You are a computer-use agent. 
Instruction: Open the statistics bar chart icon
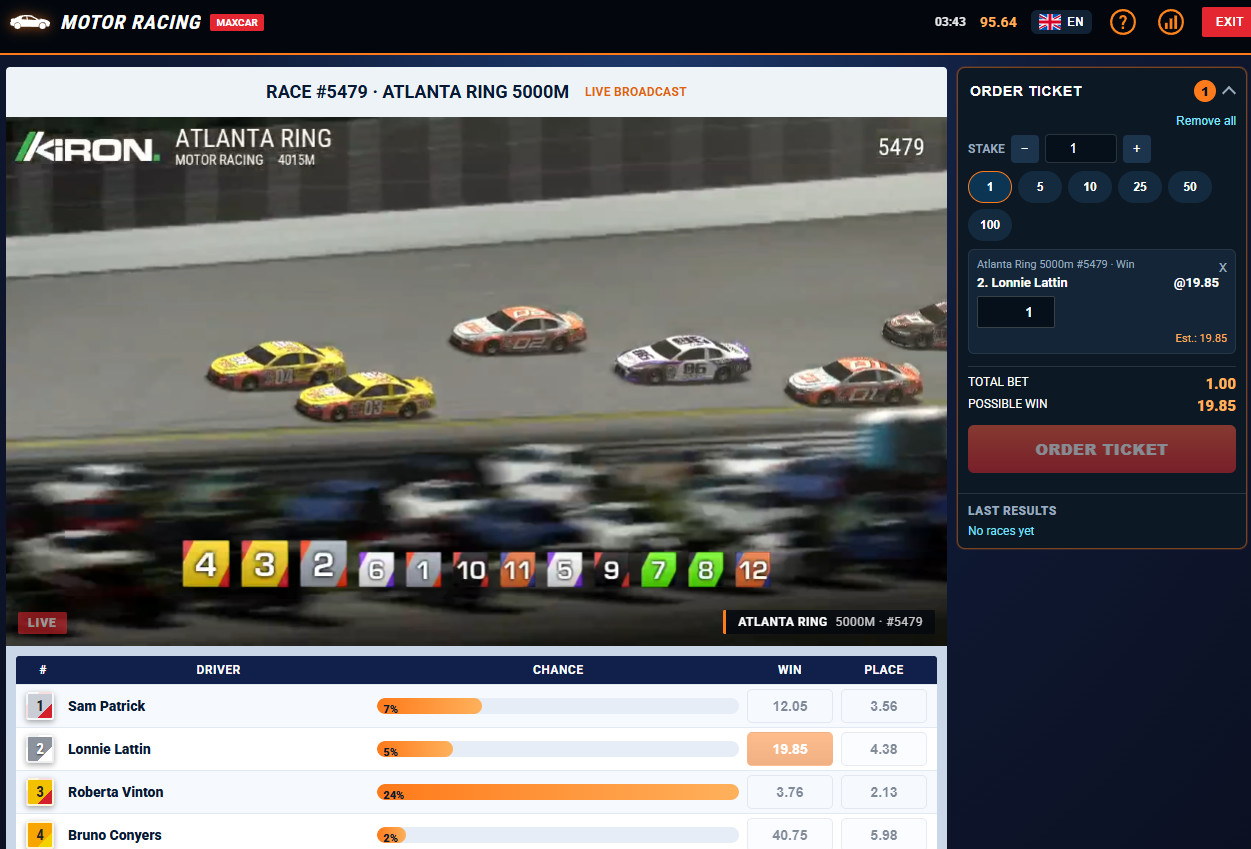pos(1171,22)
